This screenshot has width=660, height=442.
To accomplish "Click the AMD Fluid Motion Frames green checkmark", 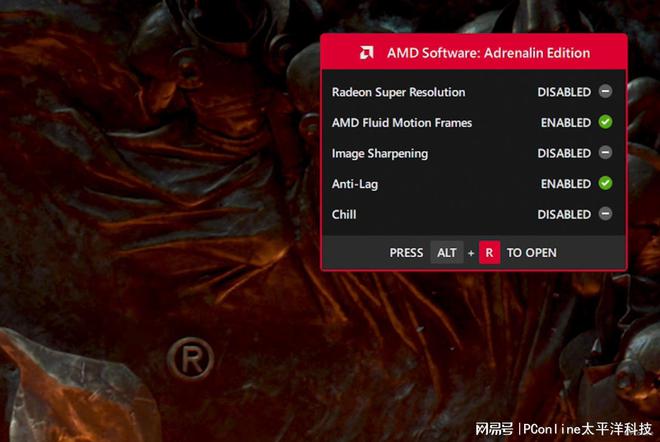I will click(605, 122).
